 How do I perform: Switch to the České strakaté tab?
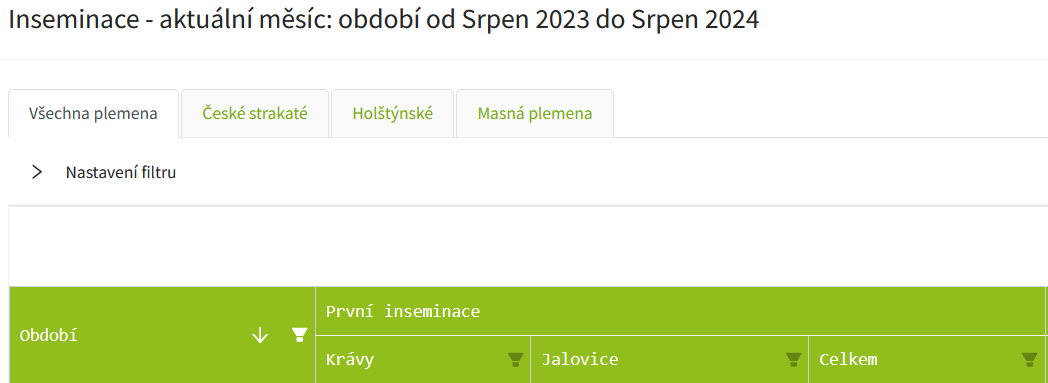pyautogui.click(x=255, y=114)
